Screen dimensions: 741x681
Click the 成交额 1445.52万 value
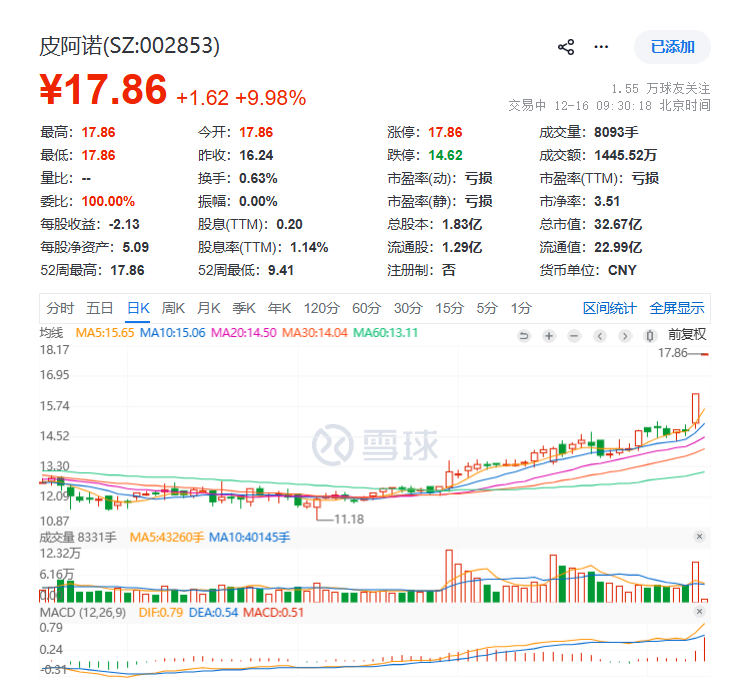click(x=625, y=155)
